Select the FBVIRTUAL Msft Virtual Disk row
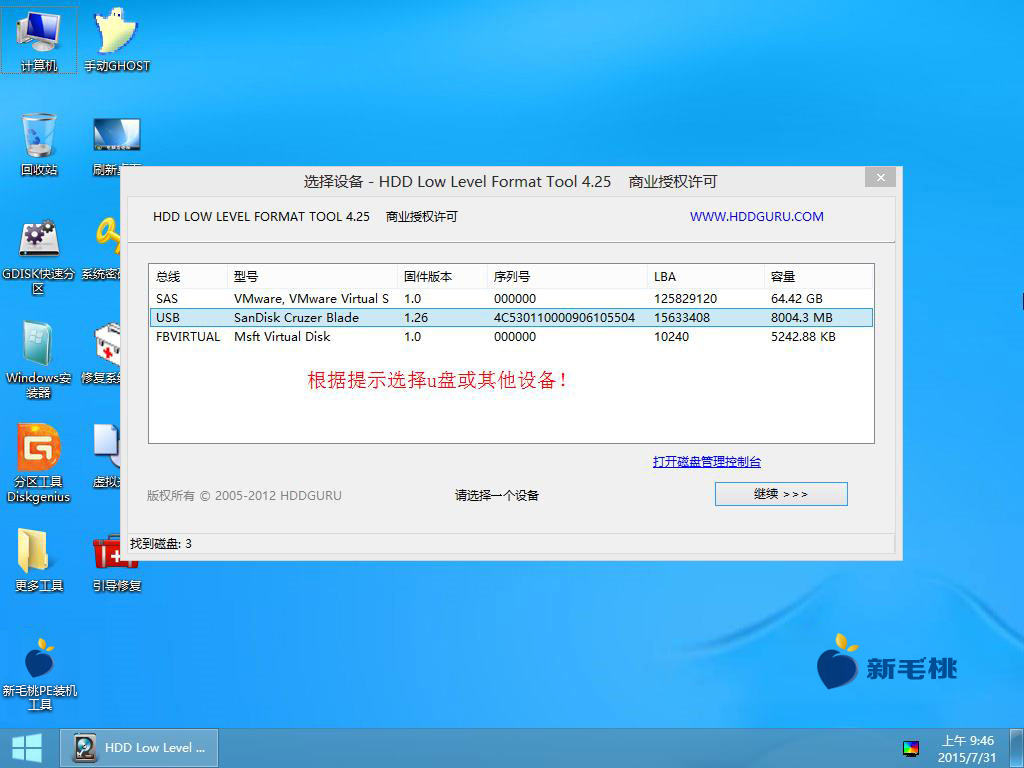Image resolution: width=1024 pixels, height=768 pixels. [x=511, y=336]
